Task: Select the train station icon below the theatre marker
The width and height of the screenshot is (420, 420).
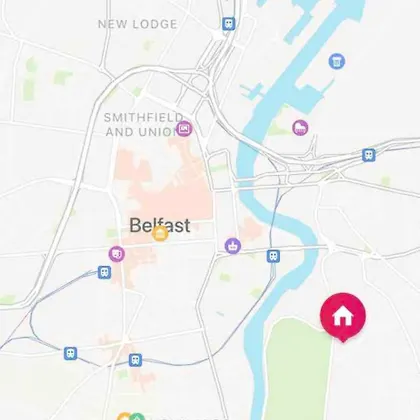Action: 104,272
